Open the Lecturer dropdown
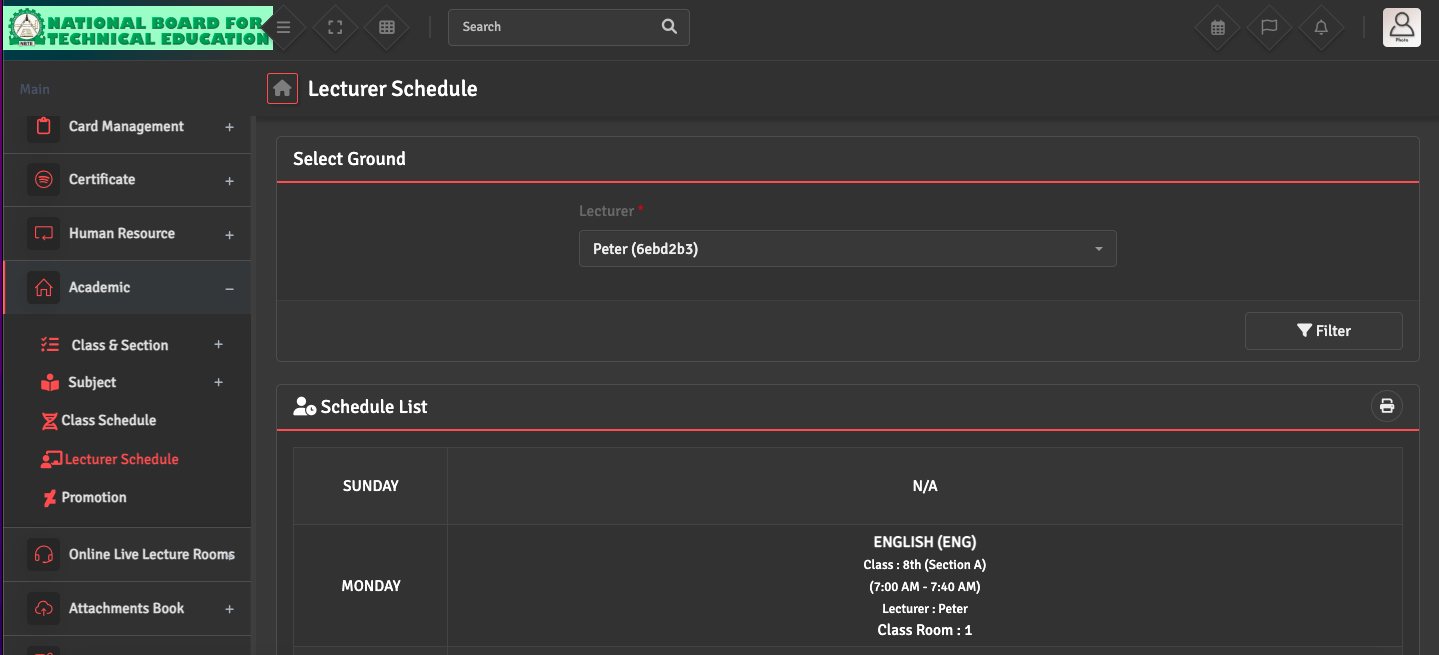Image resolution: width=1439 pixels, height=655 pixels. [847, 249]
